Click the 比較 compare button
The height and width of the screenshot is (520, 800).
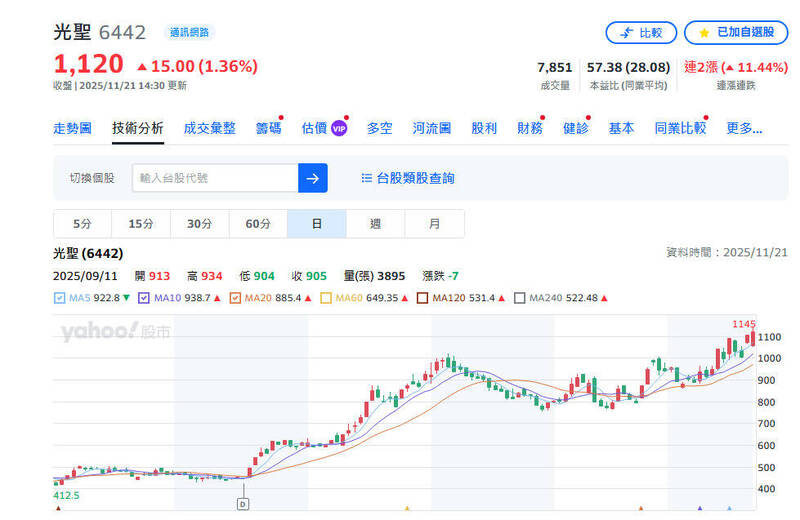[x=641, y=33]
